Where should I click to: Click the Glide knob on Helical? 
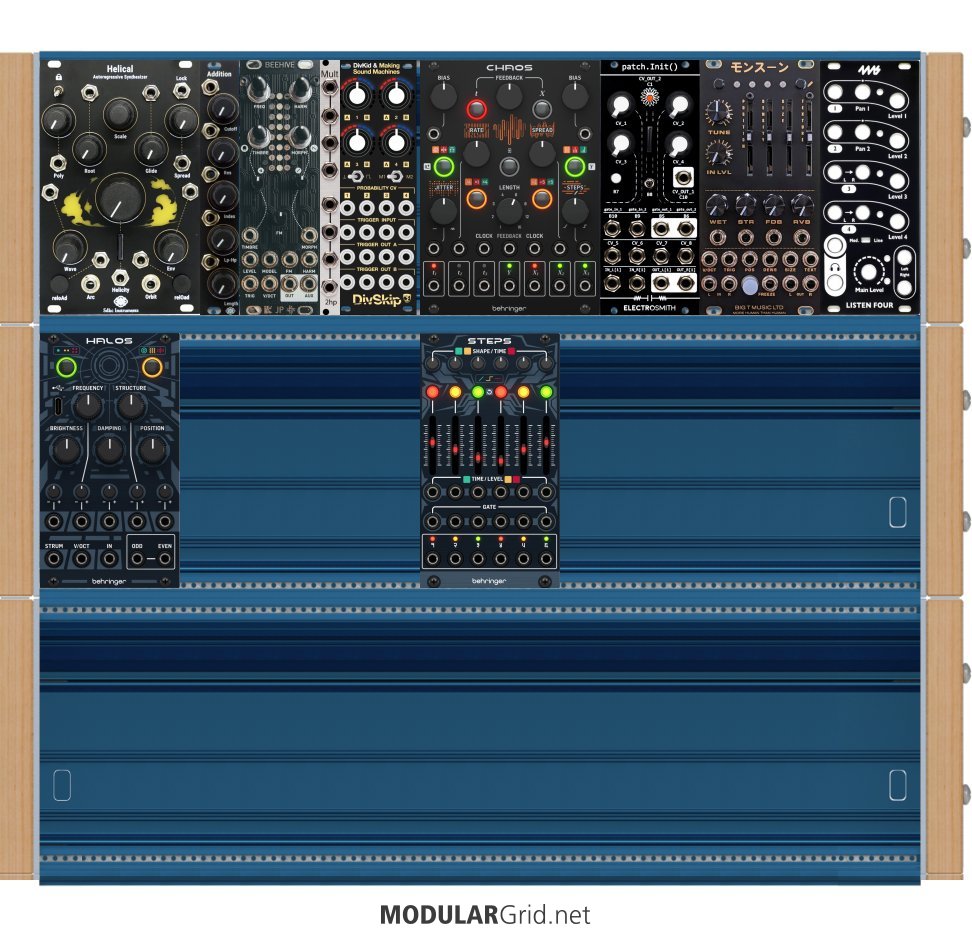click(x=151, y=149)
